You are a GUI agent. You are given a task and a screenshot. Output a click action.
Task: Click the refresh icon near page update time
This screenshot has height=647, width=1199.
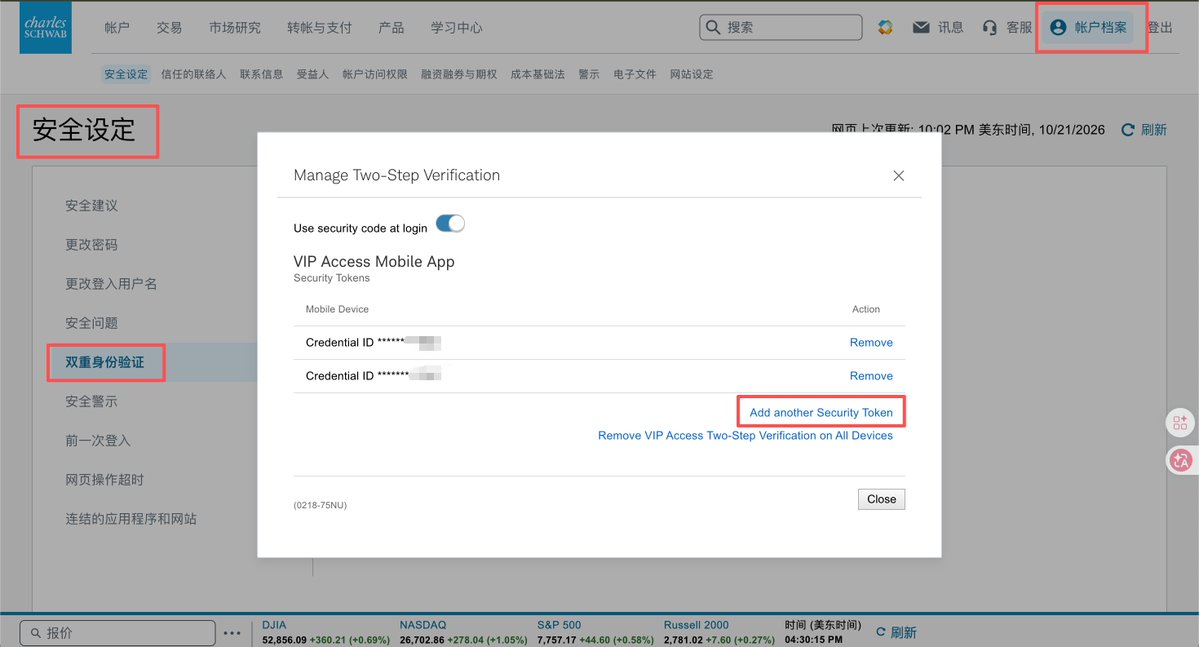click(x=1127, y=130)
